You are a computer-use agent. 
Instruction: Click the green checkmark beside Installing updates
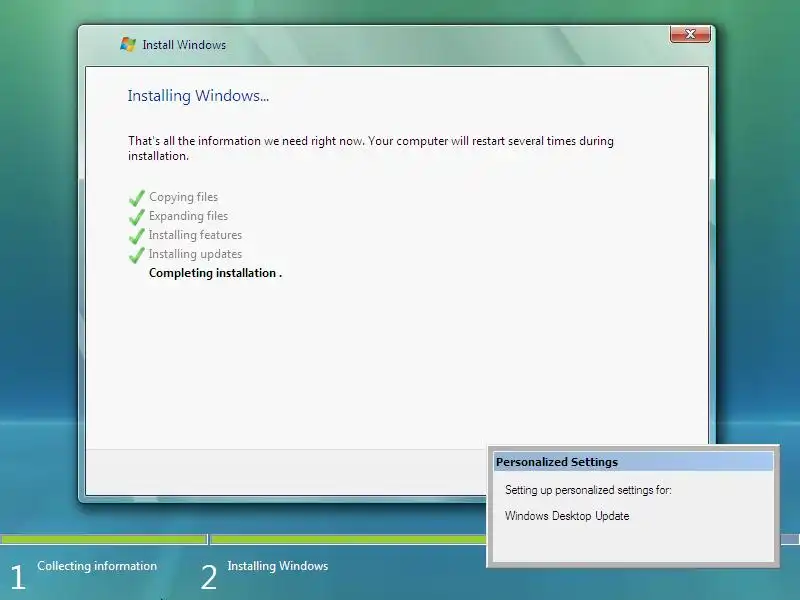point(137,255)
